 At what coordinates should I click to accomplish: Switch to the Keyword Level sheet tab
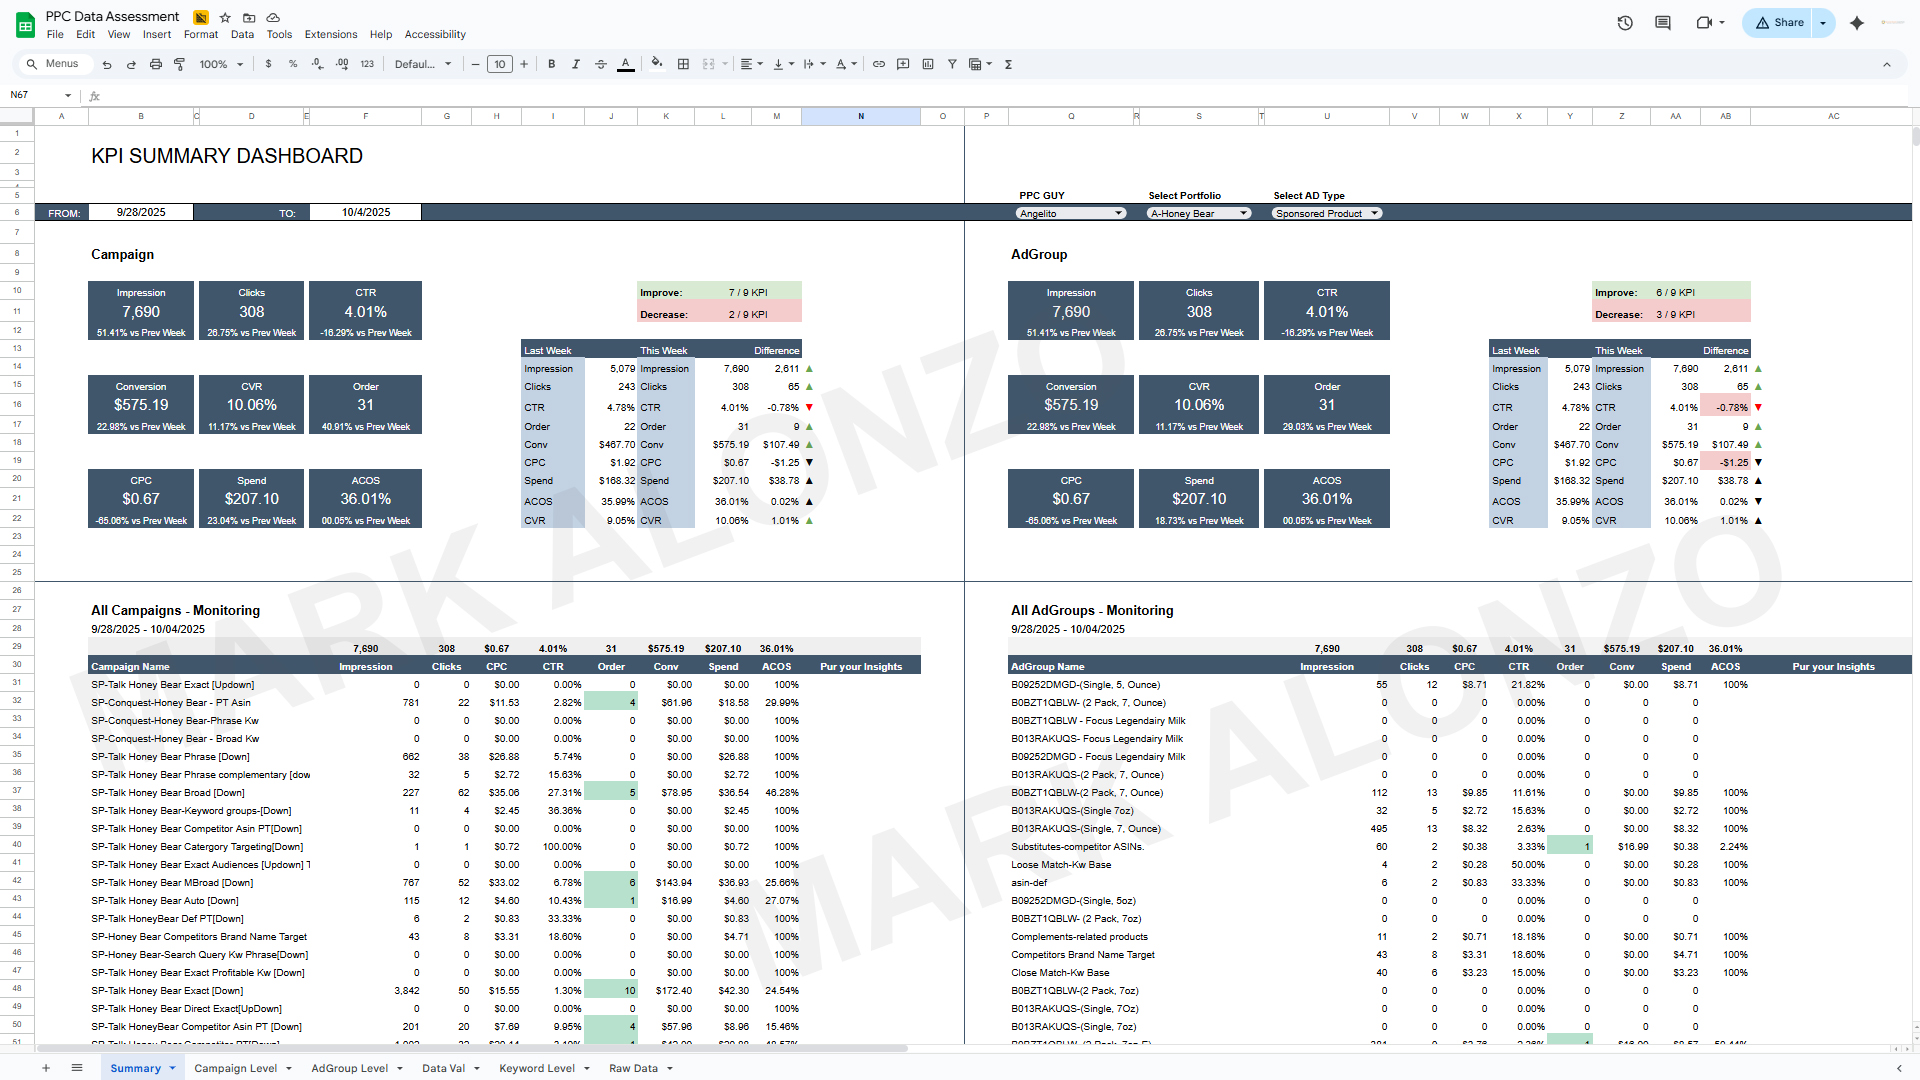(537, 1068)
